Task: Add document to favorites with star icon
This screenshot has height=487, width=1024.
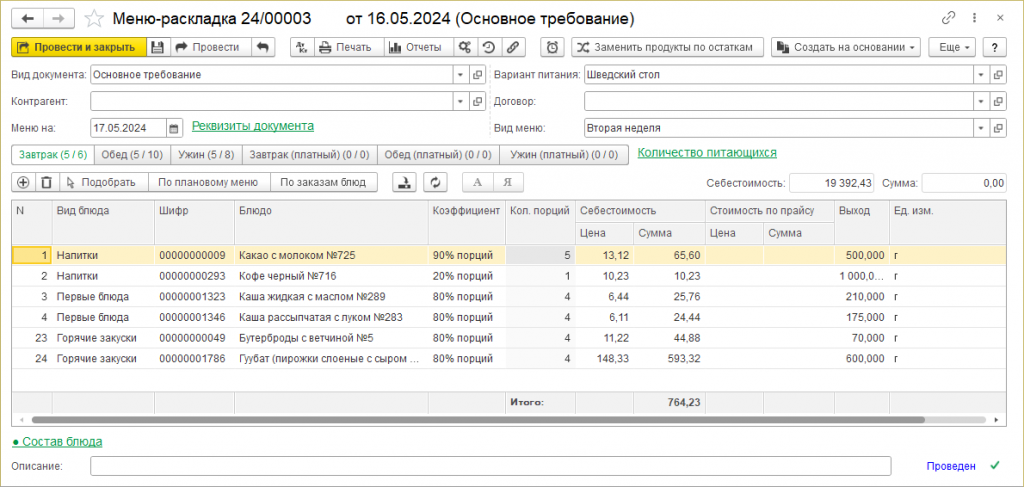Action: [x=93, y=18]
